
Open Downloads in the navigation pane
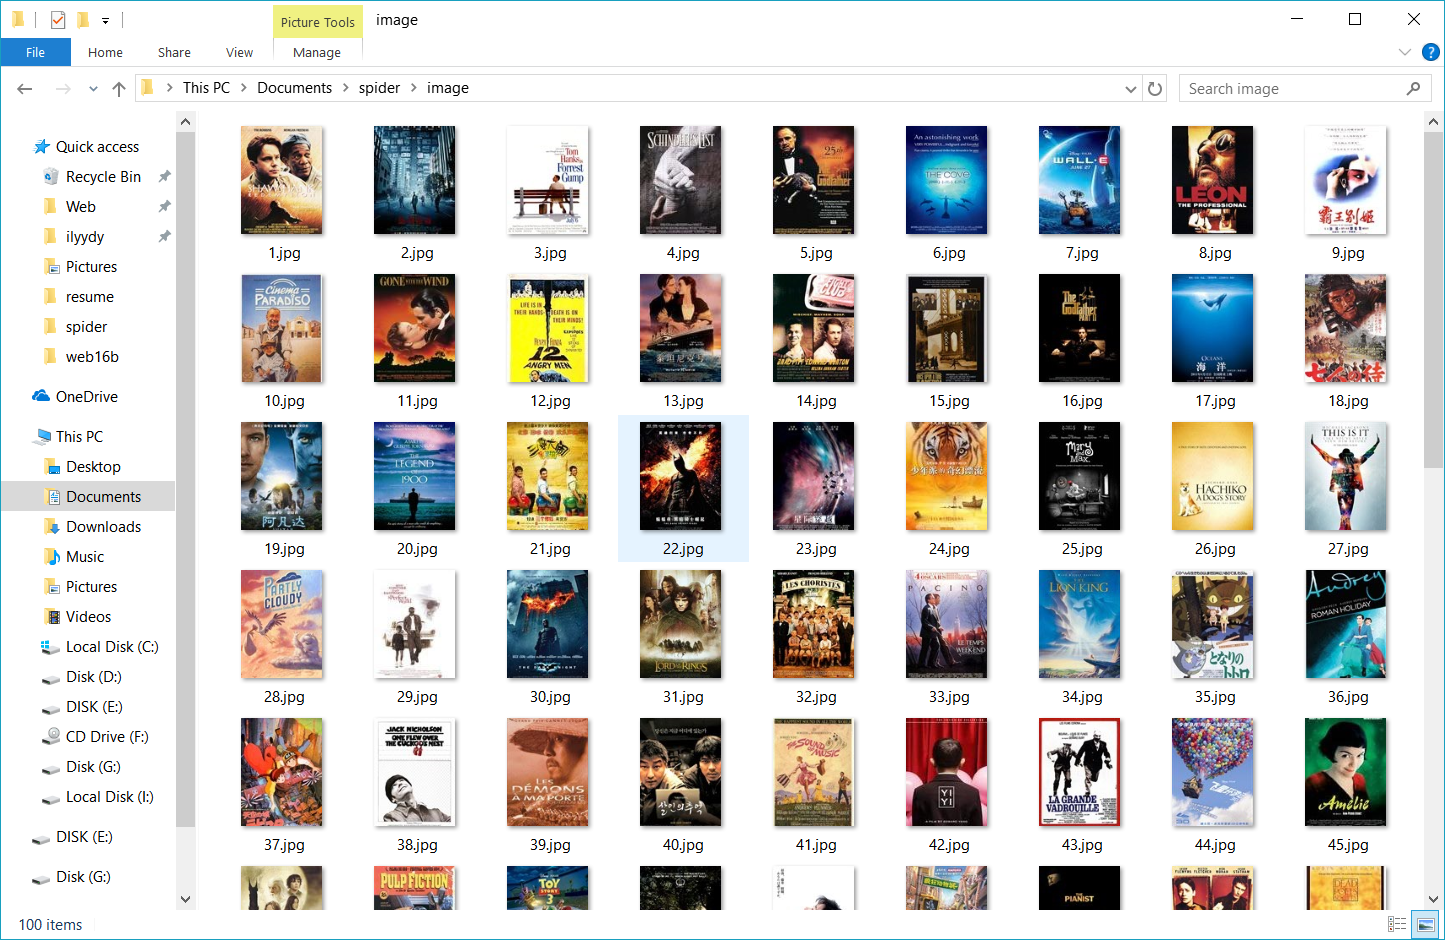[x=103, y=527]
